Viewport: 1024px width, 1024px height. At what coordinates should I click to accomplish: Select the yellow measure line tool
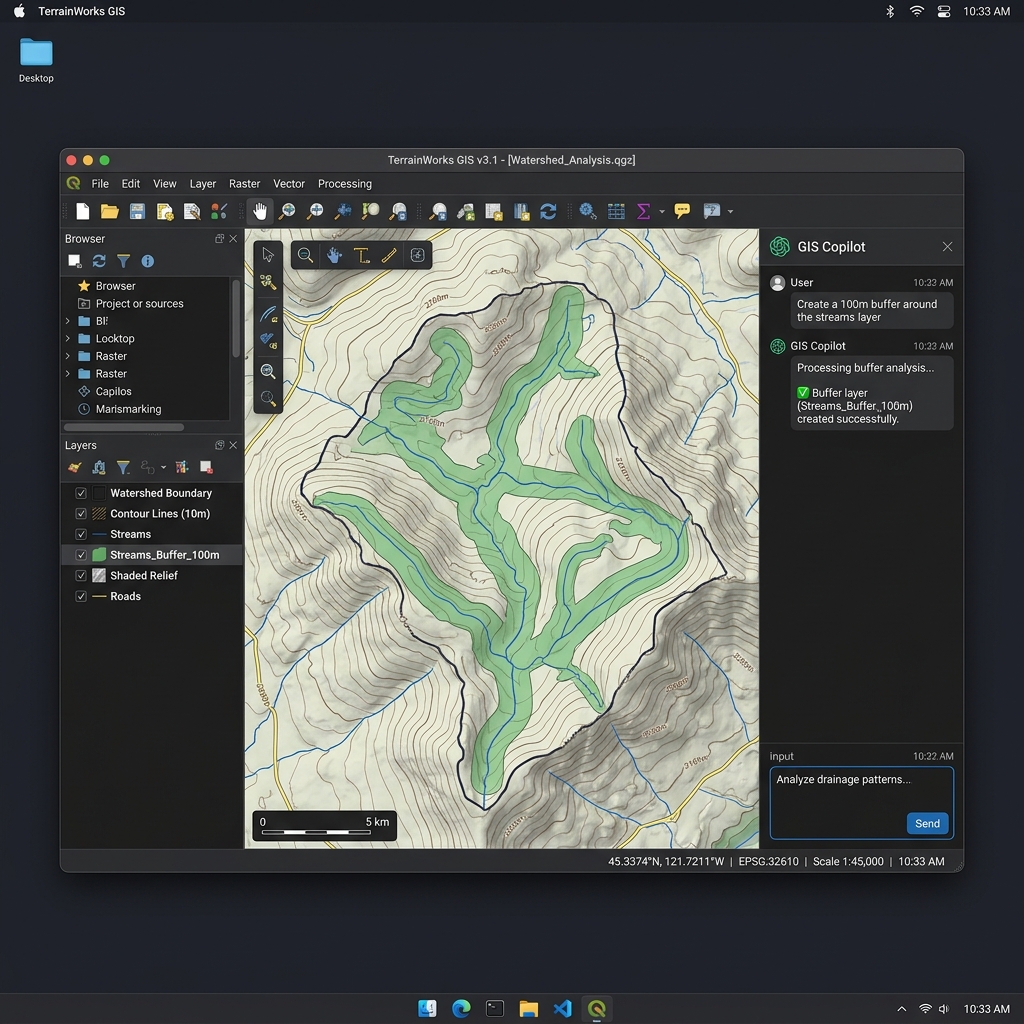pyautogui.click(x=389, y=255)
